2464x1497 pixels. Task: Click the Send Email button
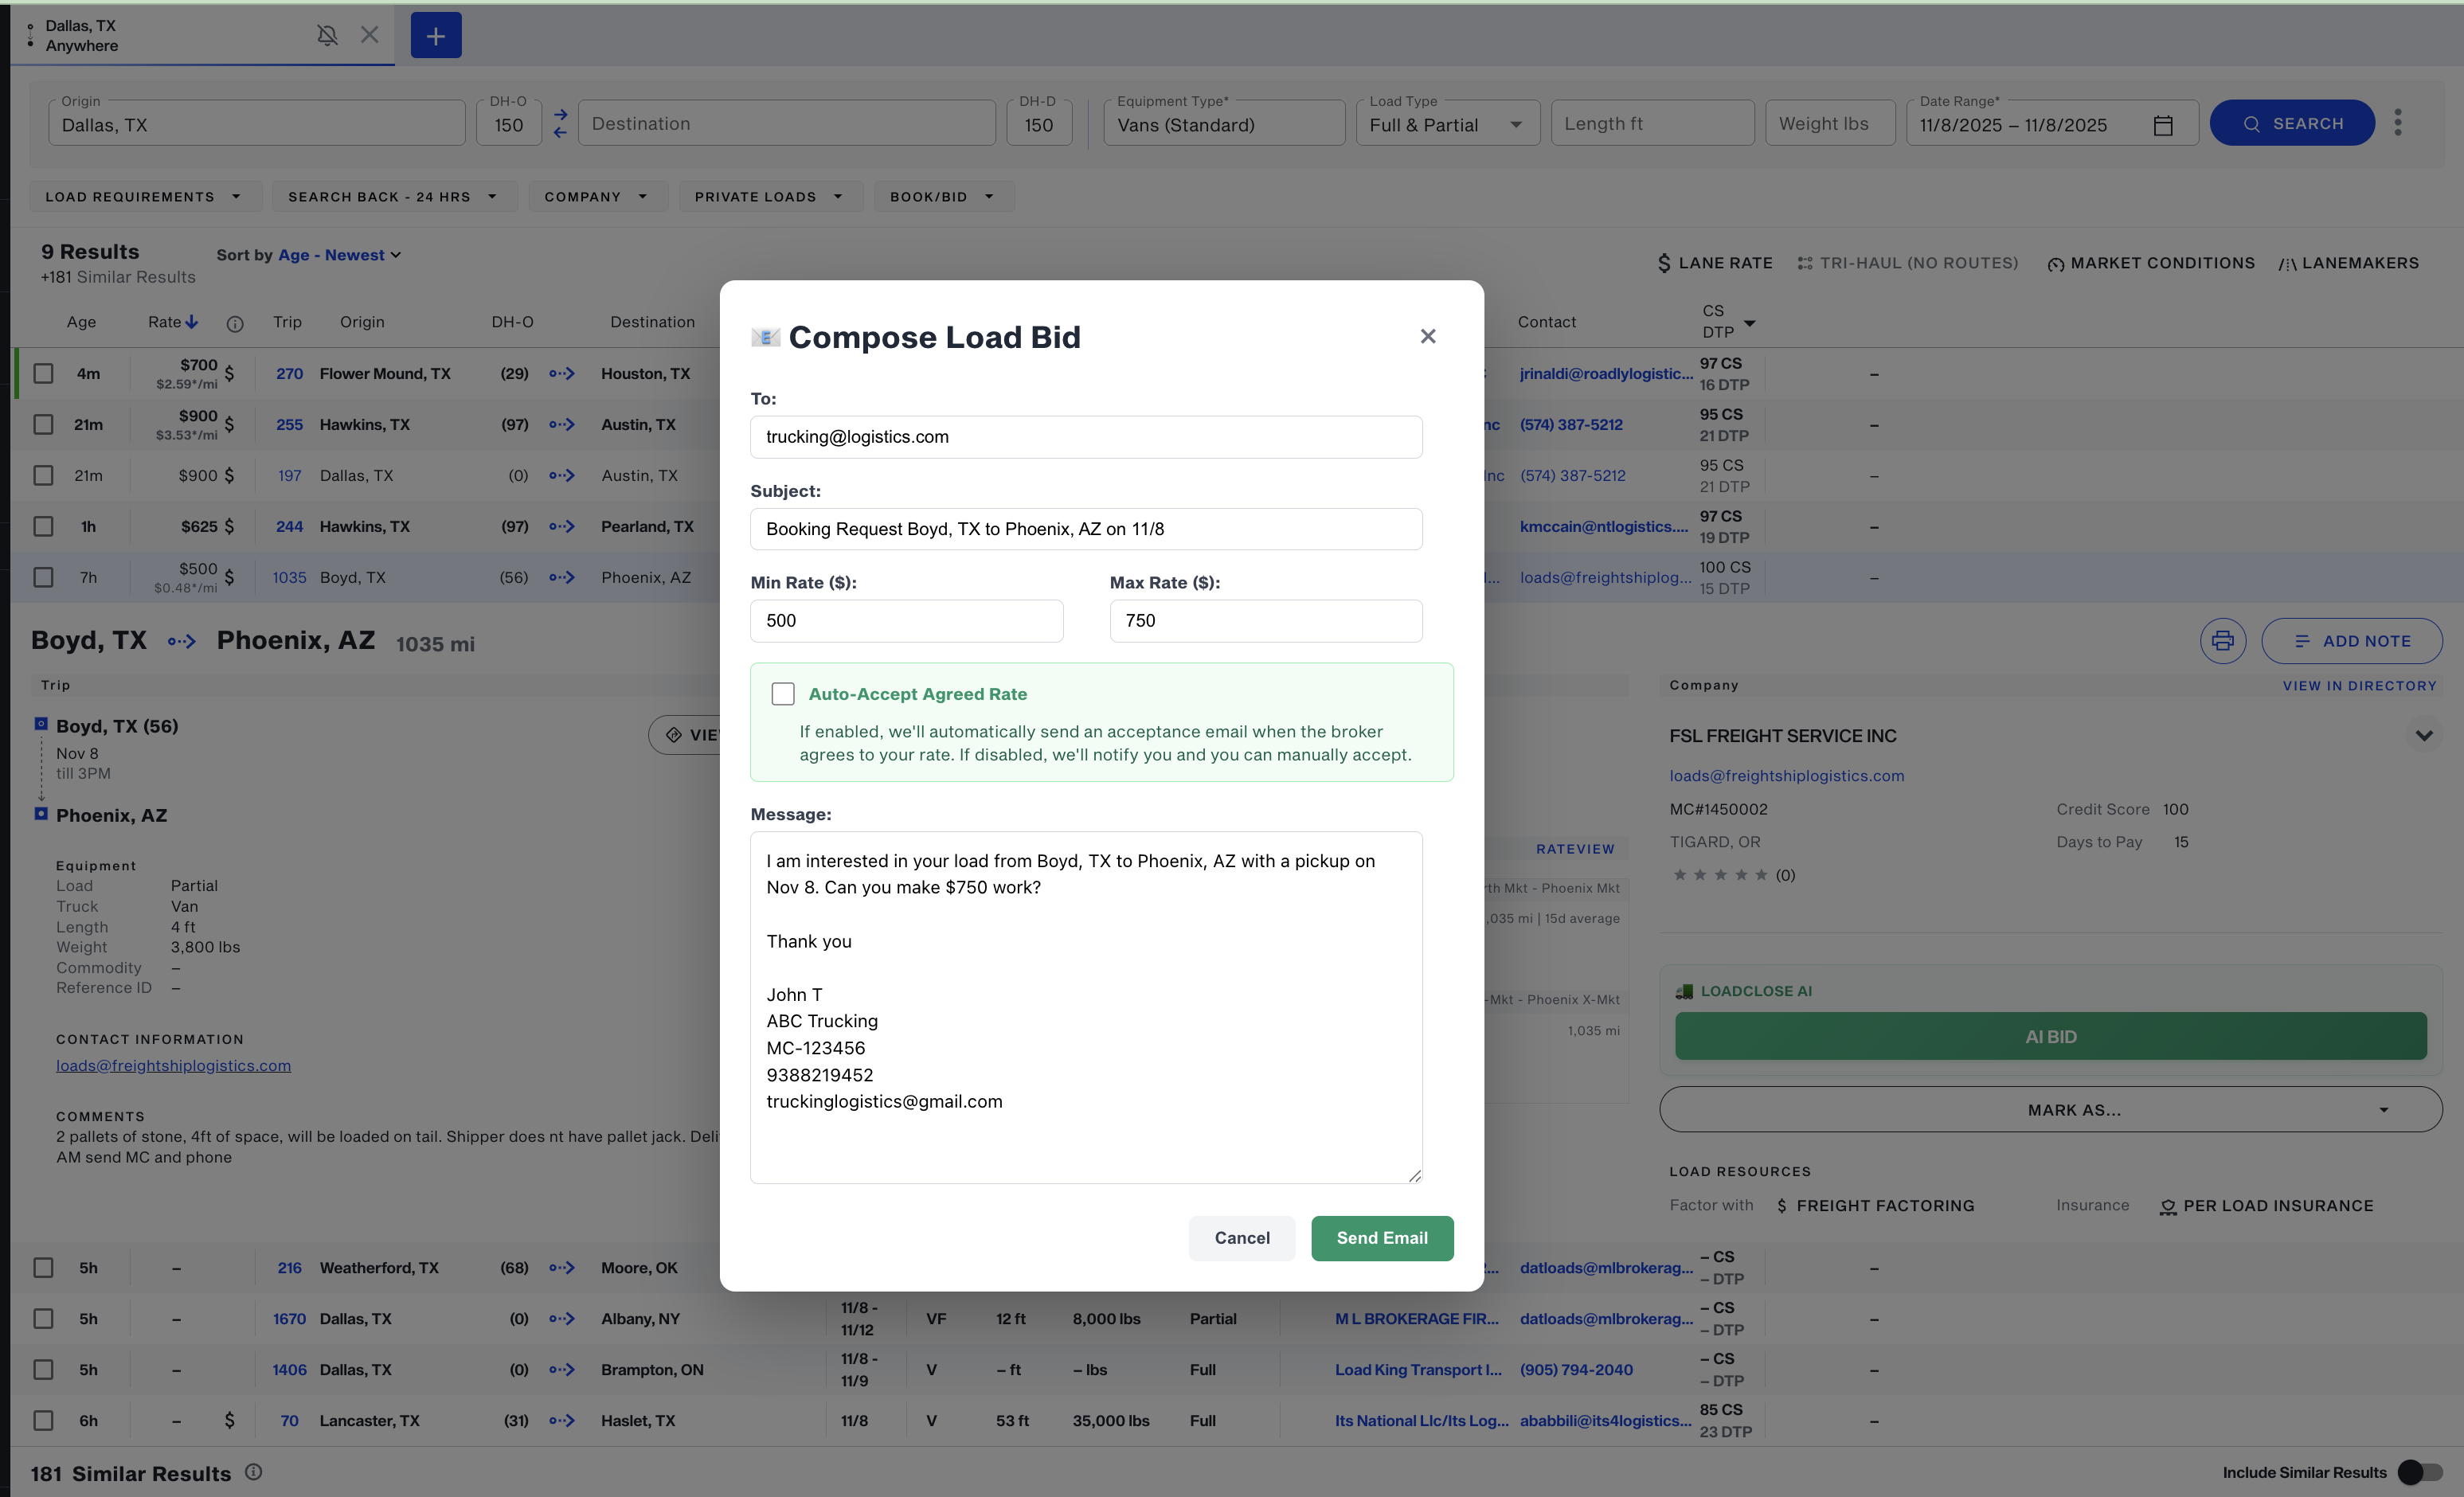(x=1382, y=1238)
